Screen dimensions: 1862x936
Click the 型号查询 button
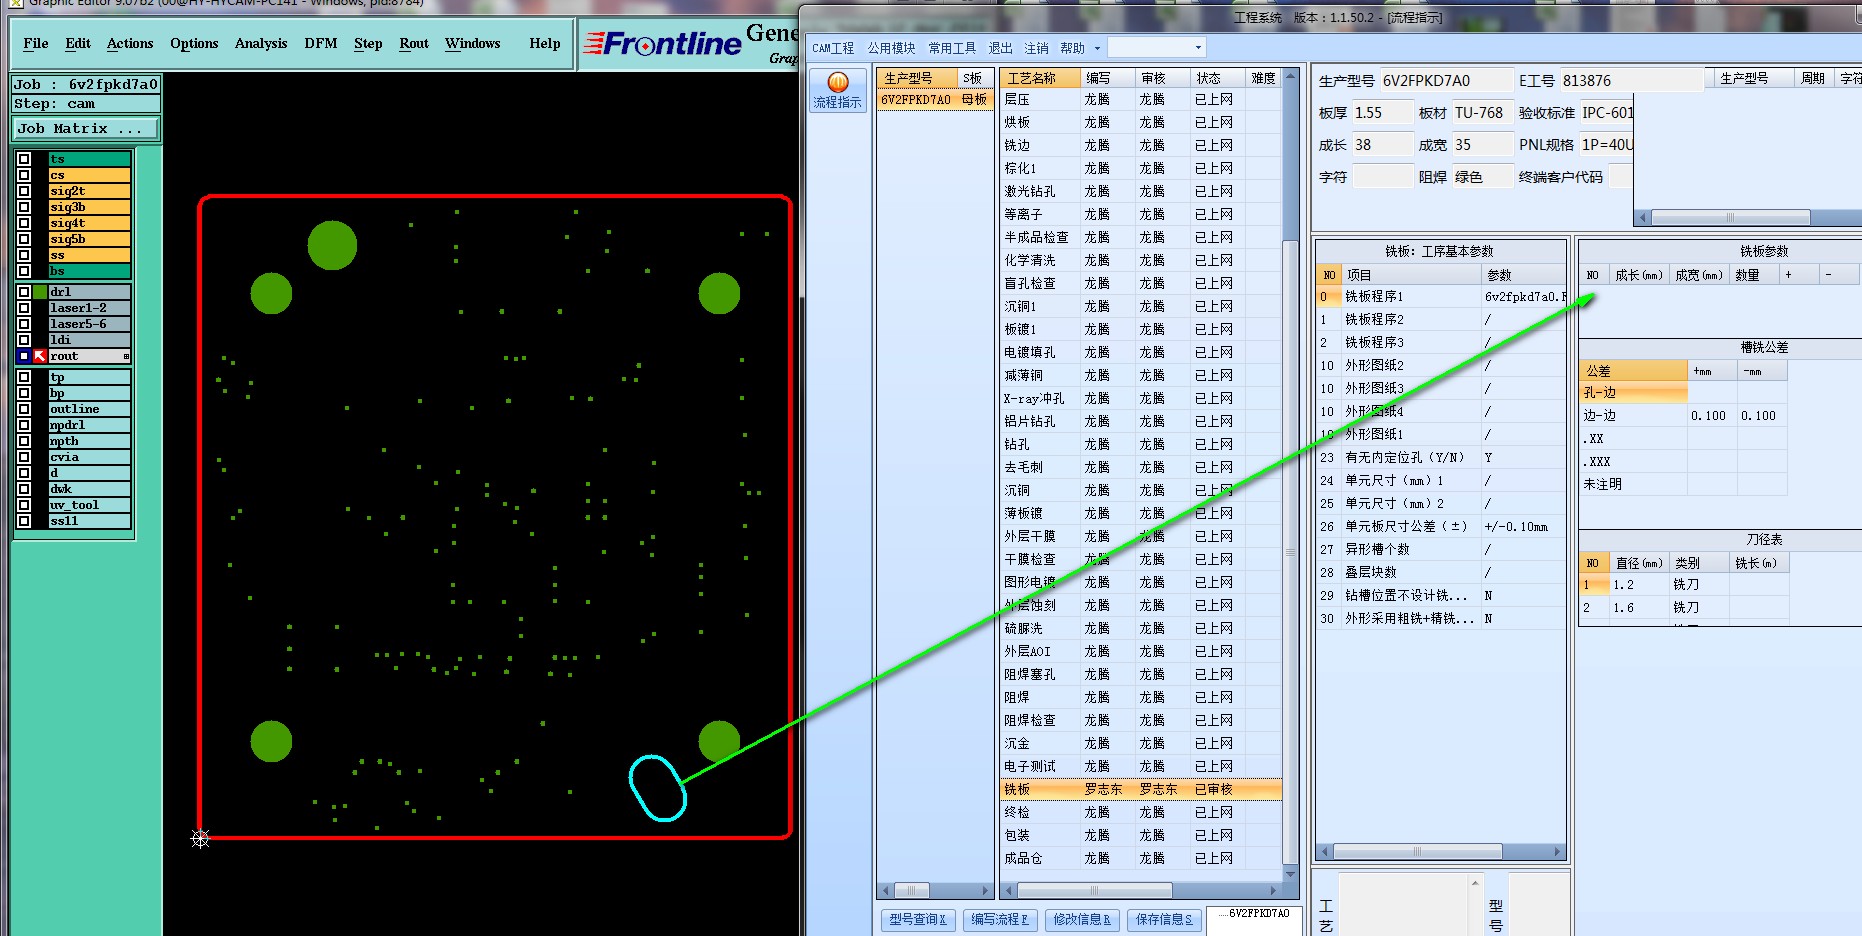917,920
